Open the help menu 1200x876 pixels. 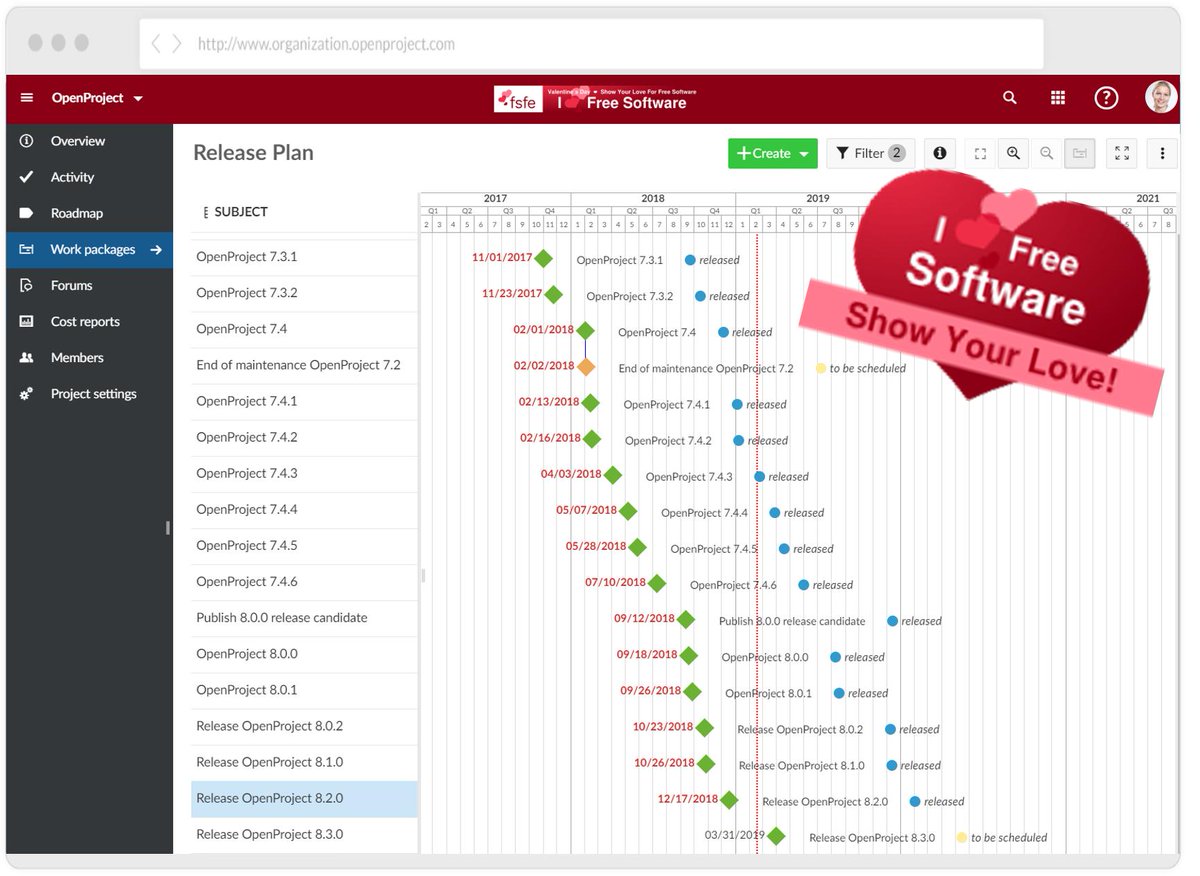coord(1106,97)
